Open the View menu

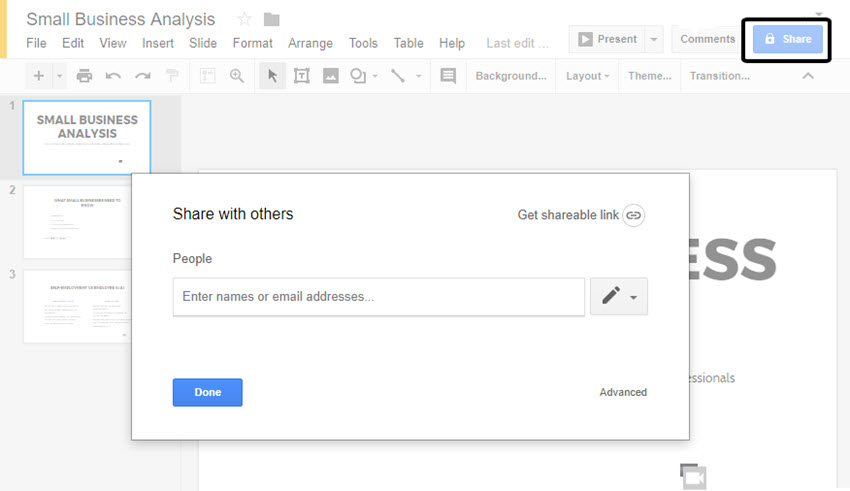[113, 43]
